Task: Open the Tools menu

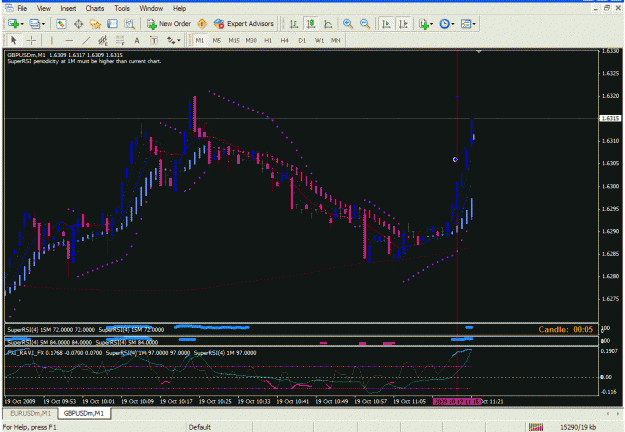Action: click(x=122, y=8)
